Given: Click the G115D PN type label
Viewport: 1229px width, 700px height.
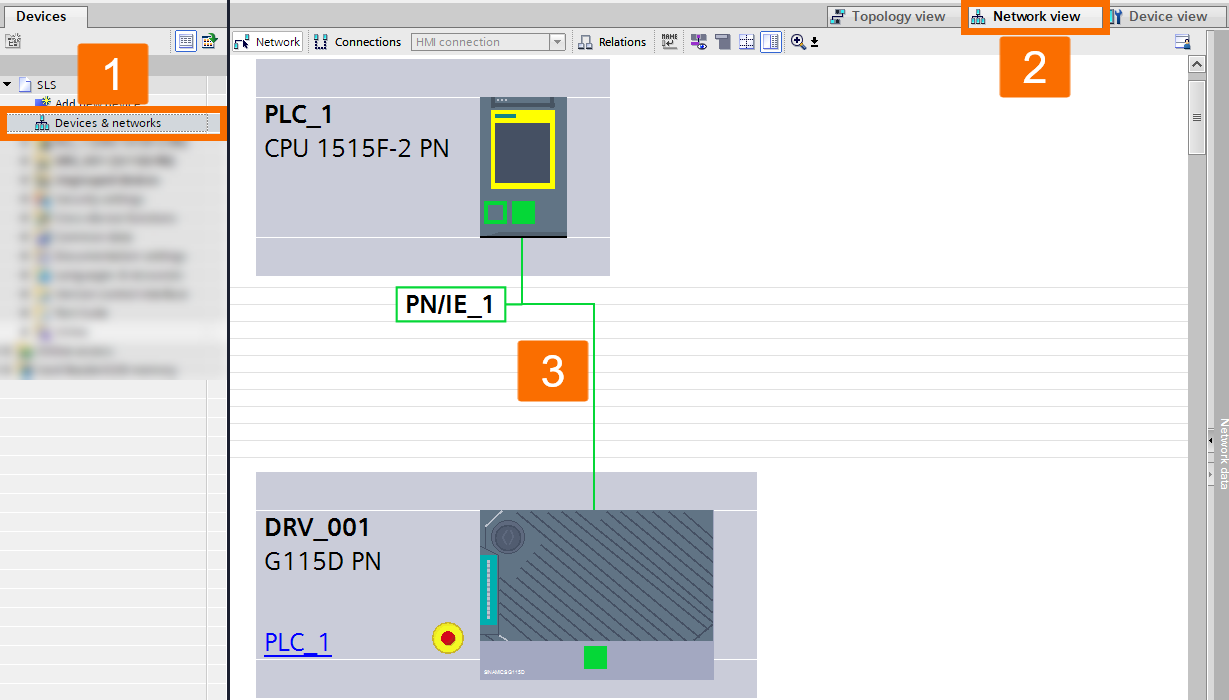Looking at the screenshot, I should coord(322,561).
